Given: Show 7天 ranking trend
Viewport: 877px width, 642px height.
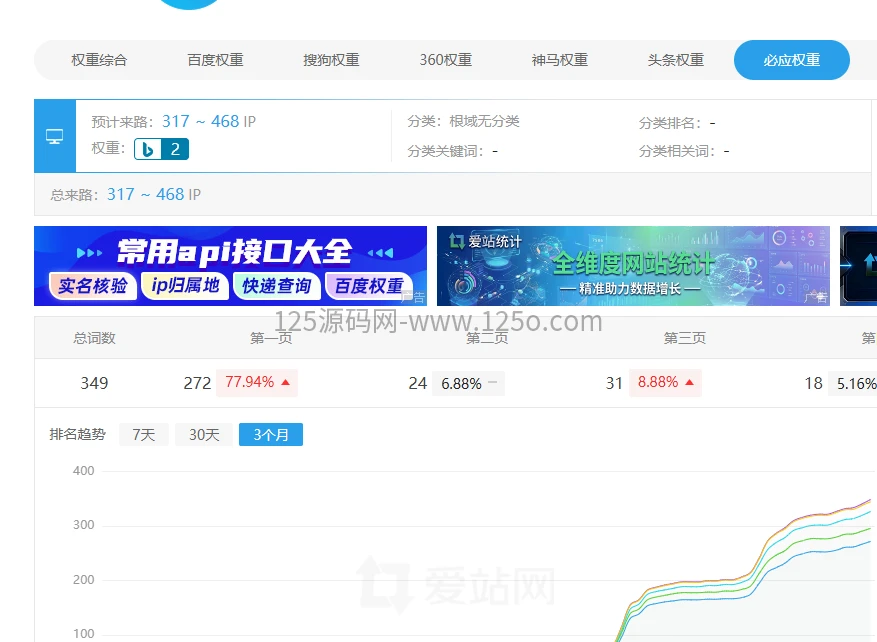Looking at the screenshot, I should (144, 435).
